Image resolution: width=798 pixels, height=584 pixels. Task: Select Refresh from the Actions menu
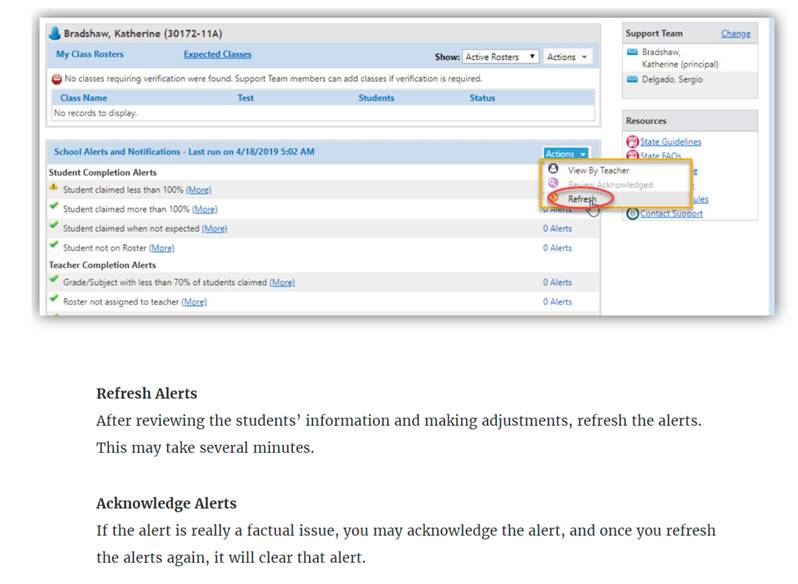pyautogui.click(x=581, y=199)
